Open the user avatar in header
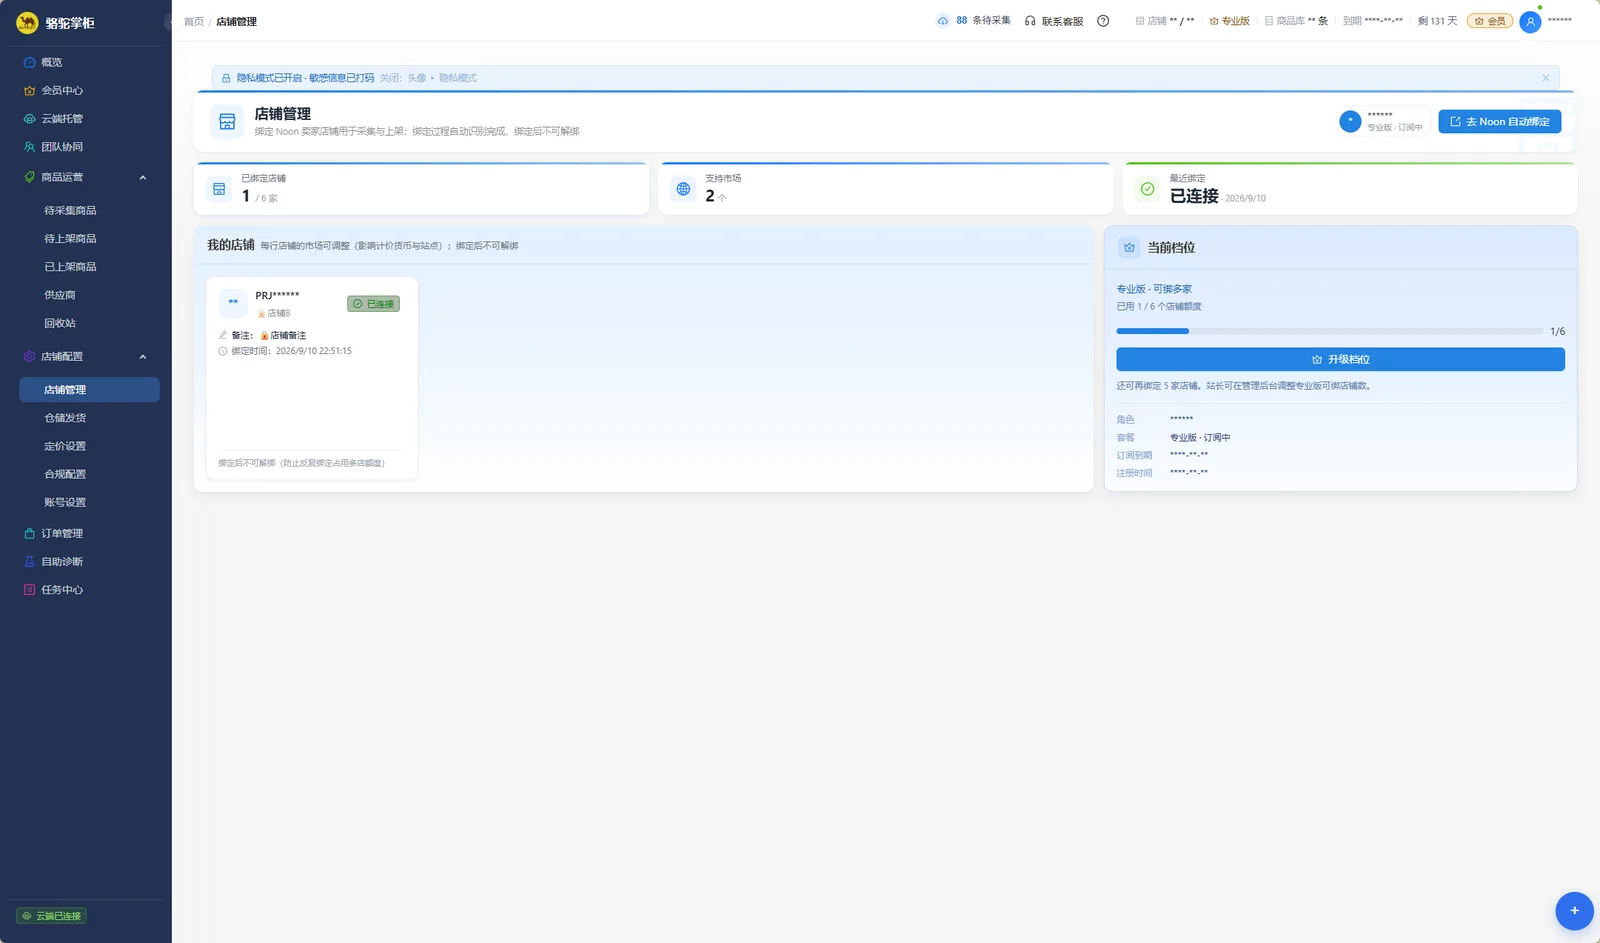The image size is (1600, 943). (x=1530, y=21)
